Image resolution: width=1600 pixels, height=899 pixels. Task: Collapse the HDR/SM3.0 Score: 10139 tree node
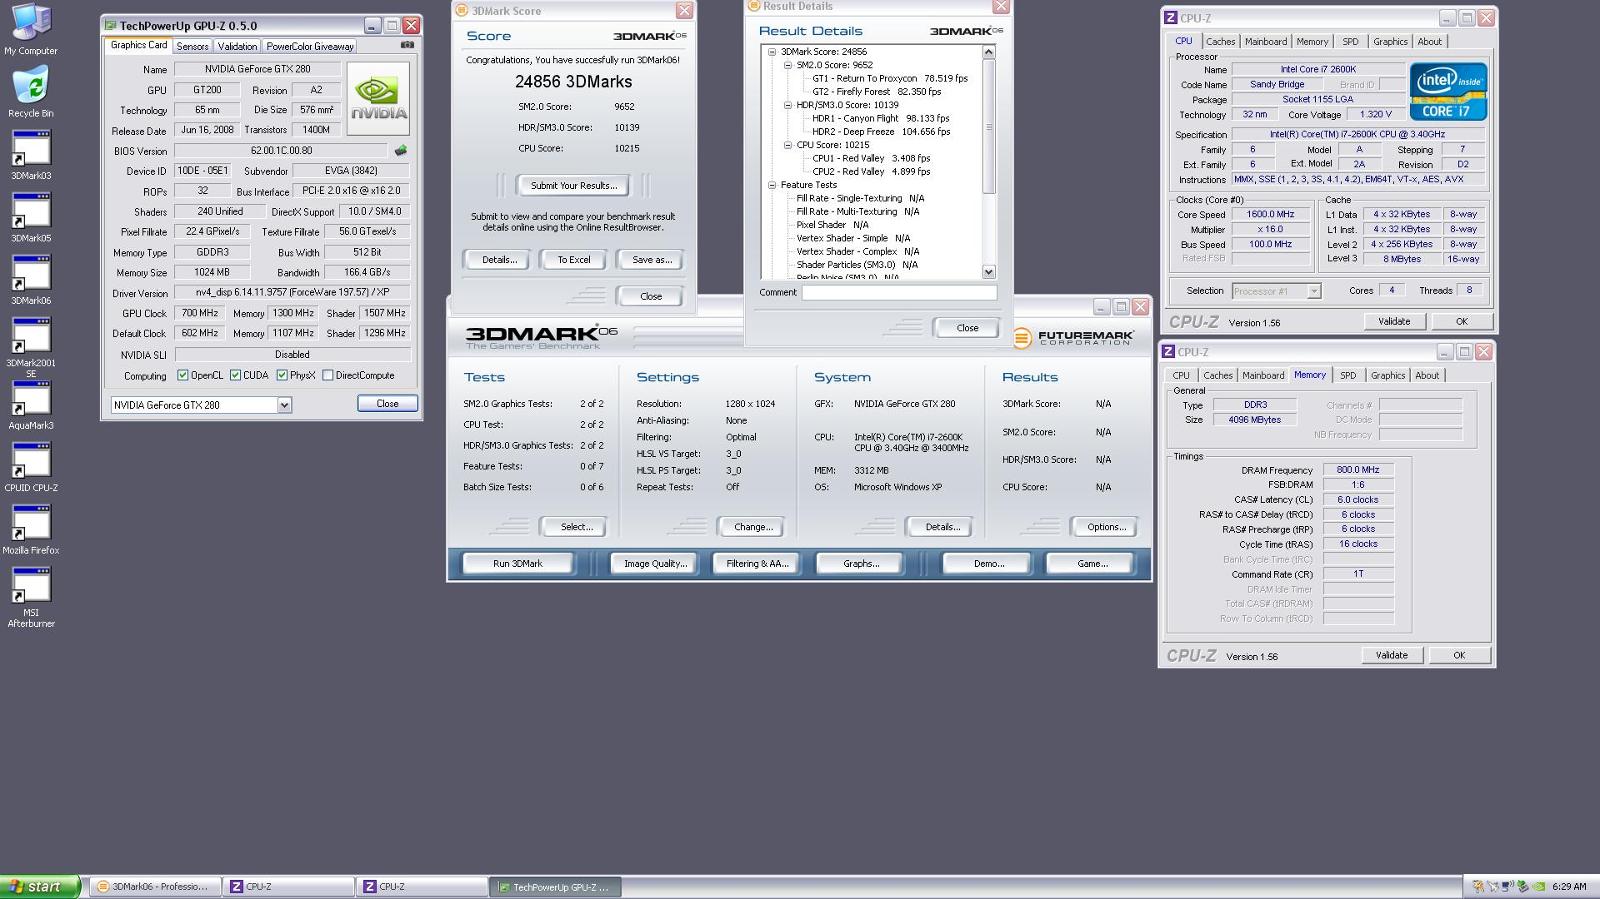788,105
